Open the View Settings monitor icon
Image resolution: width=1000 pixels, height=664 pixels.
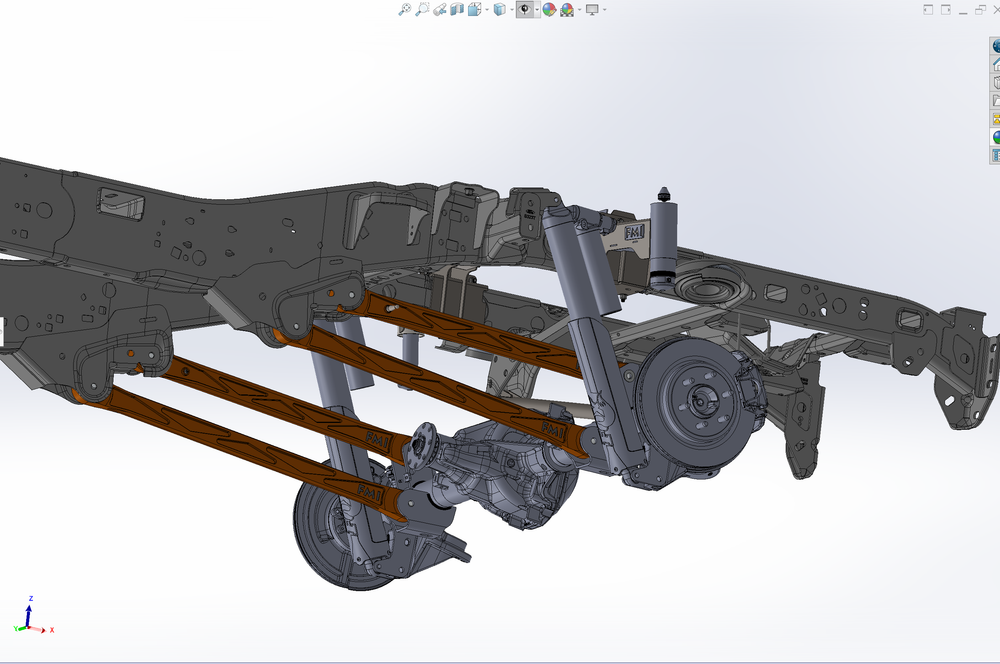click(x=591, y=10)
